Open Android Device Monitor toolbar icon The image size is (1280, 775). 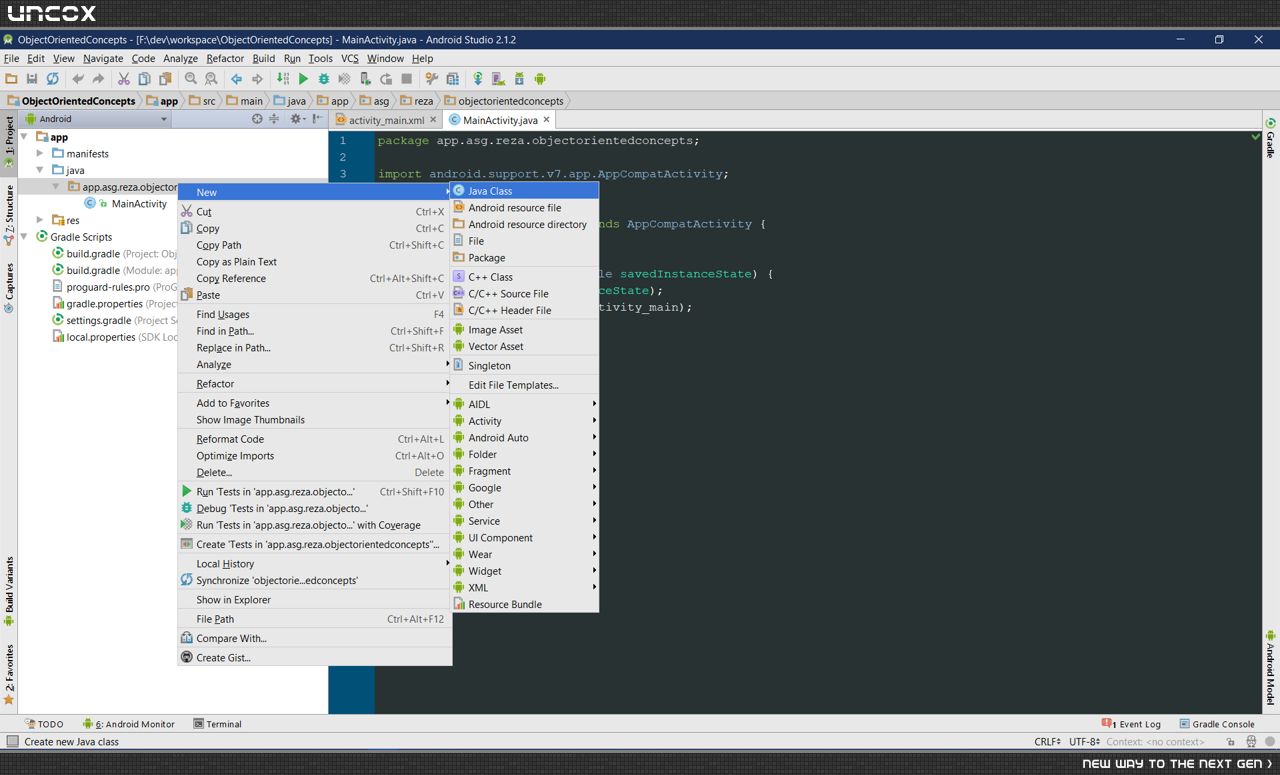pyautogui.click(x=540, y=79)
